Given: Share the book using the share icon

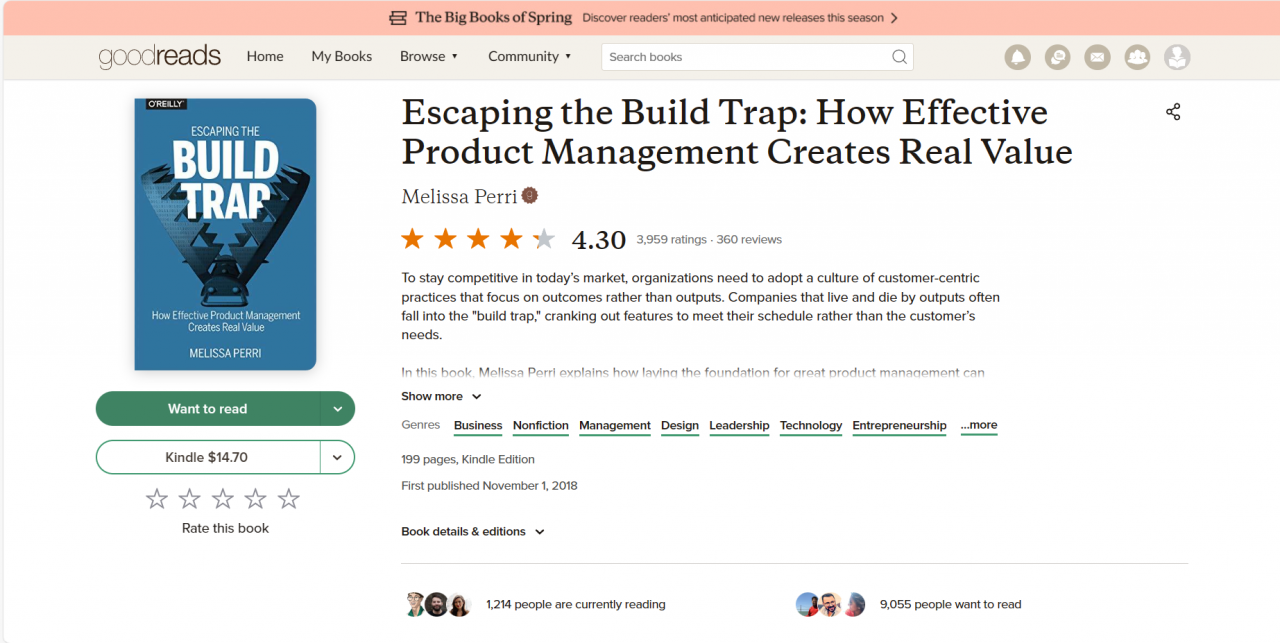Looking at the screenshot, I should pos(1172,111).
